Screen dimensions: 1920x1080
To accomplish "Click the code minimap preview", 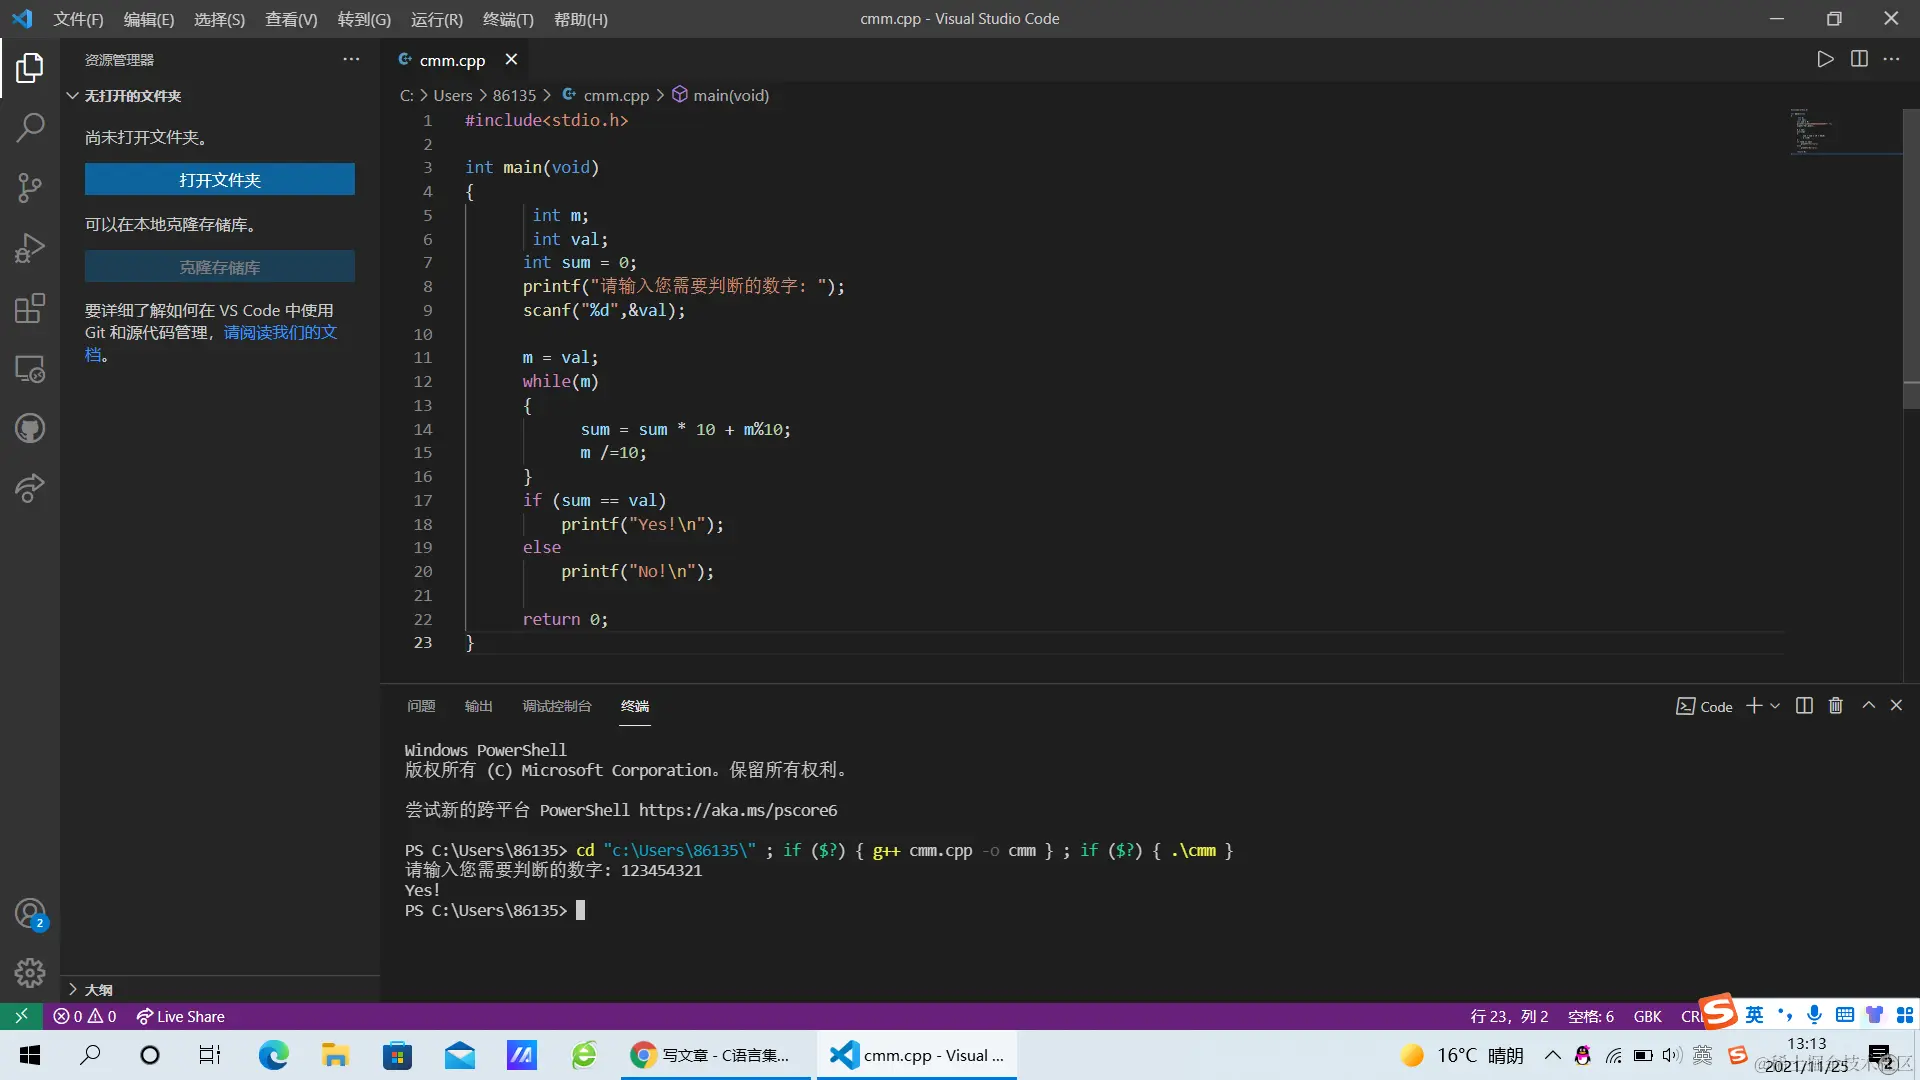I will coord(1812,132).
